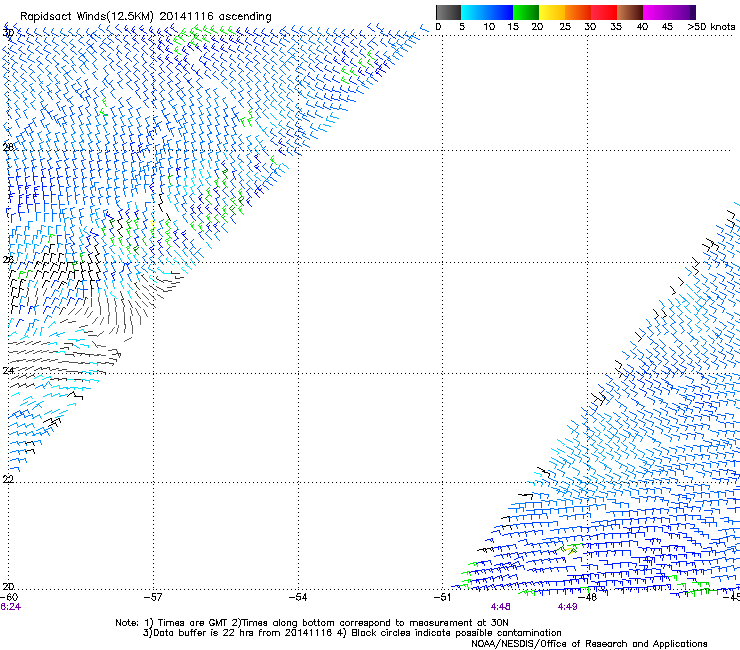Click the gray 0-5 knots color segment
Viewport: 740px width, 650px height.
pos(448,12)
